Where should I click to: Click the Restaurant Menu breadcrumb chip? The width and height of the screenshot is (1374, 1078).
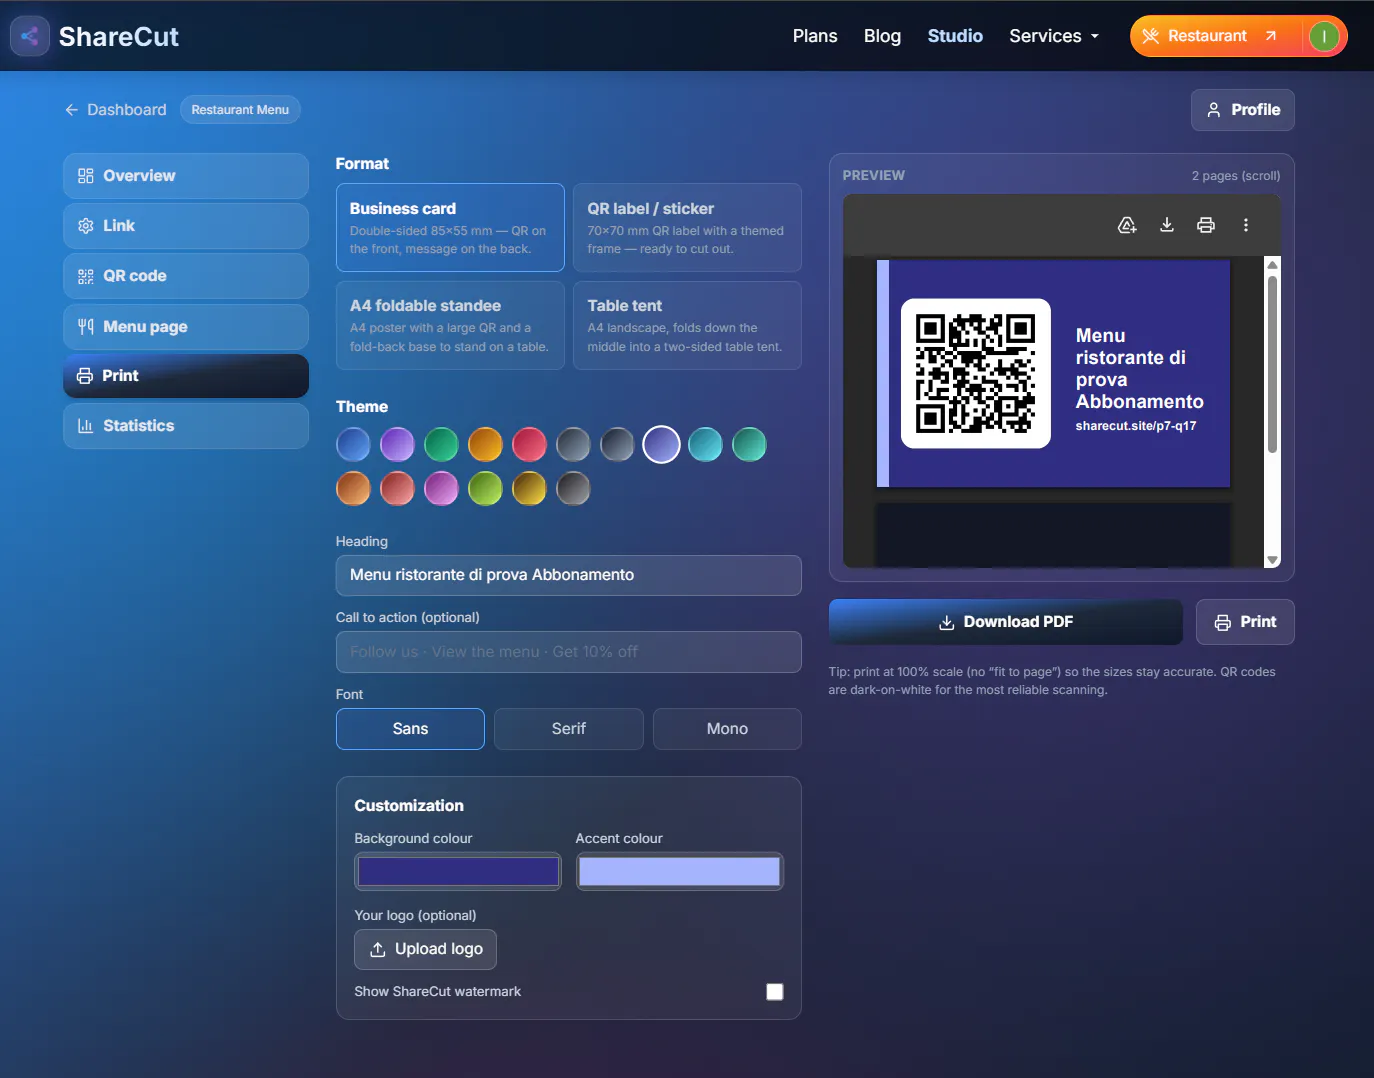[x=240, y=110]
